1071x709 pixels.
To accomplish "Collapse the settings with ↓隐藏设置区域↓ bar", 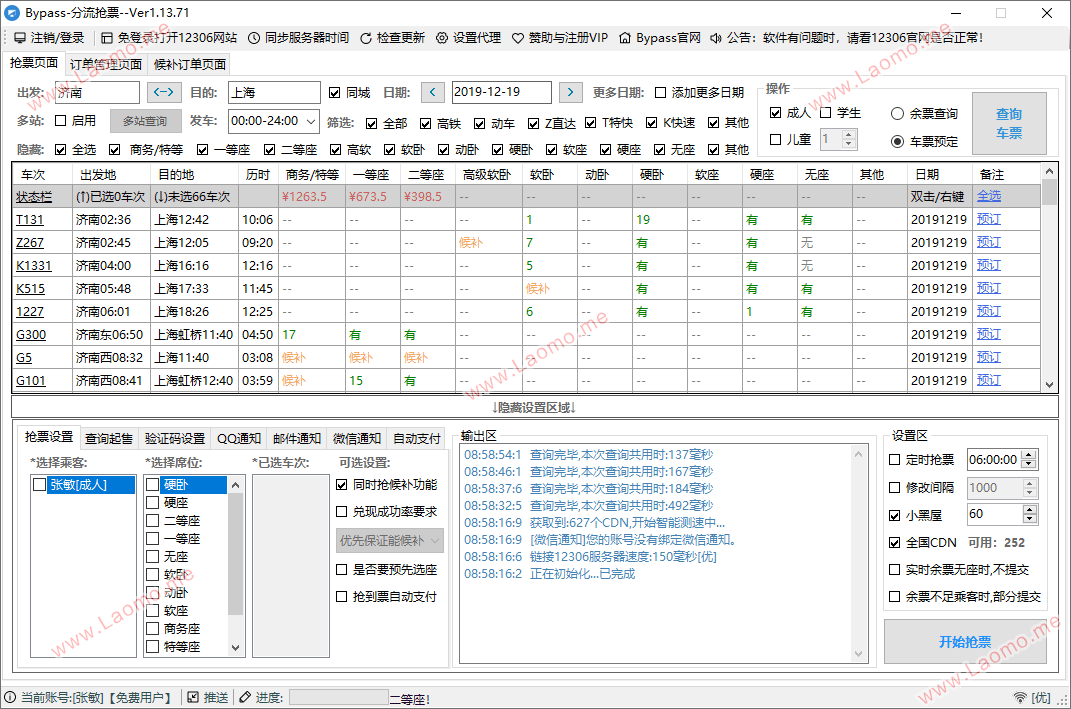I will click(x=535, y=407).
